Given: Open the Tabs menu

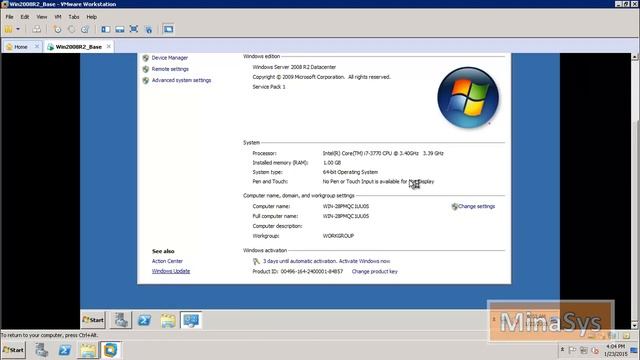Looking at the screenshot, I should (74, 17).
